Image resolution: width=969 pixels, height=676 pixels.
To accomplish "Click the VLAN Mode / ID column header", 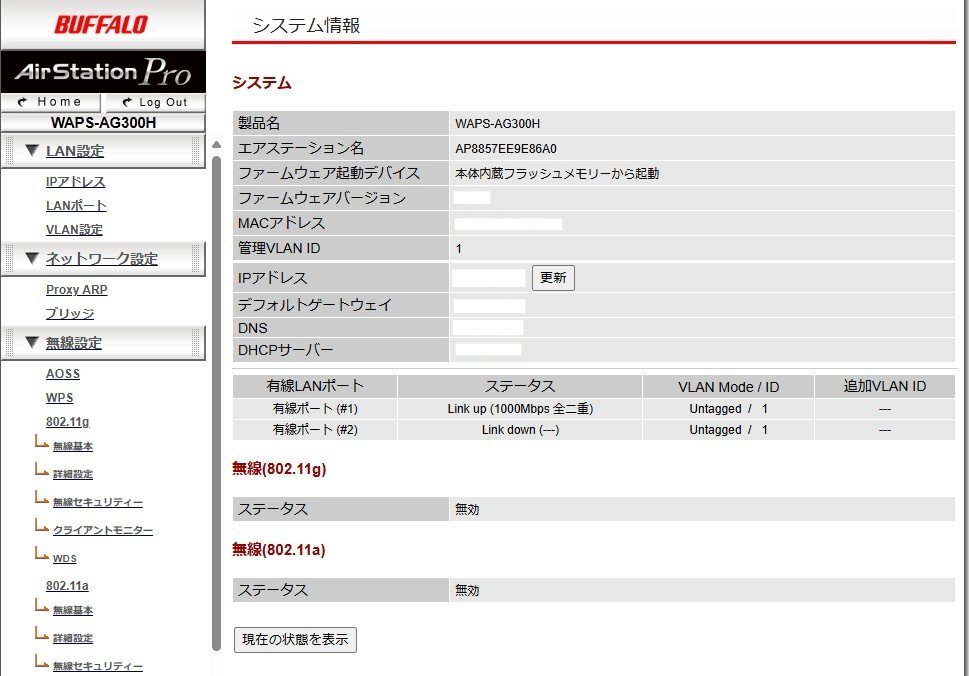I will point(728,387).
